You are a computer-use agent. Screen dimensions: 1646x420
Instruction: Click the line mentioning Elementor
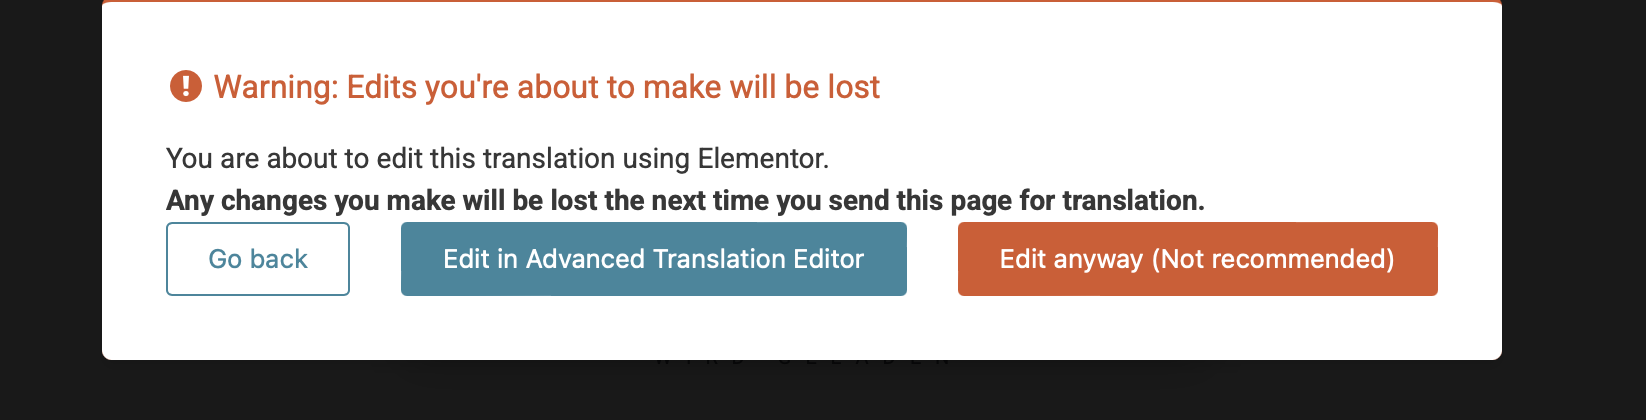tap(498, 158)
